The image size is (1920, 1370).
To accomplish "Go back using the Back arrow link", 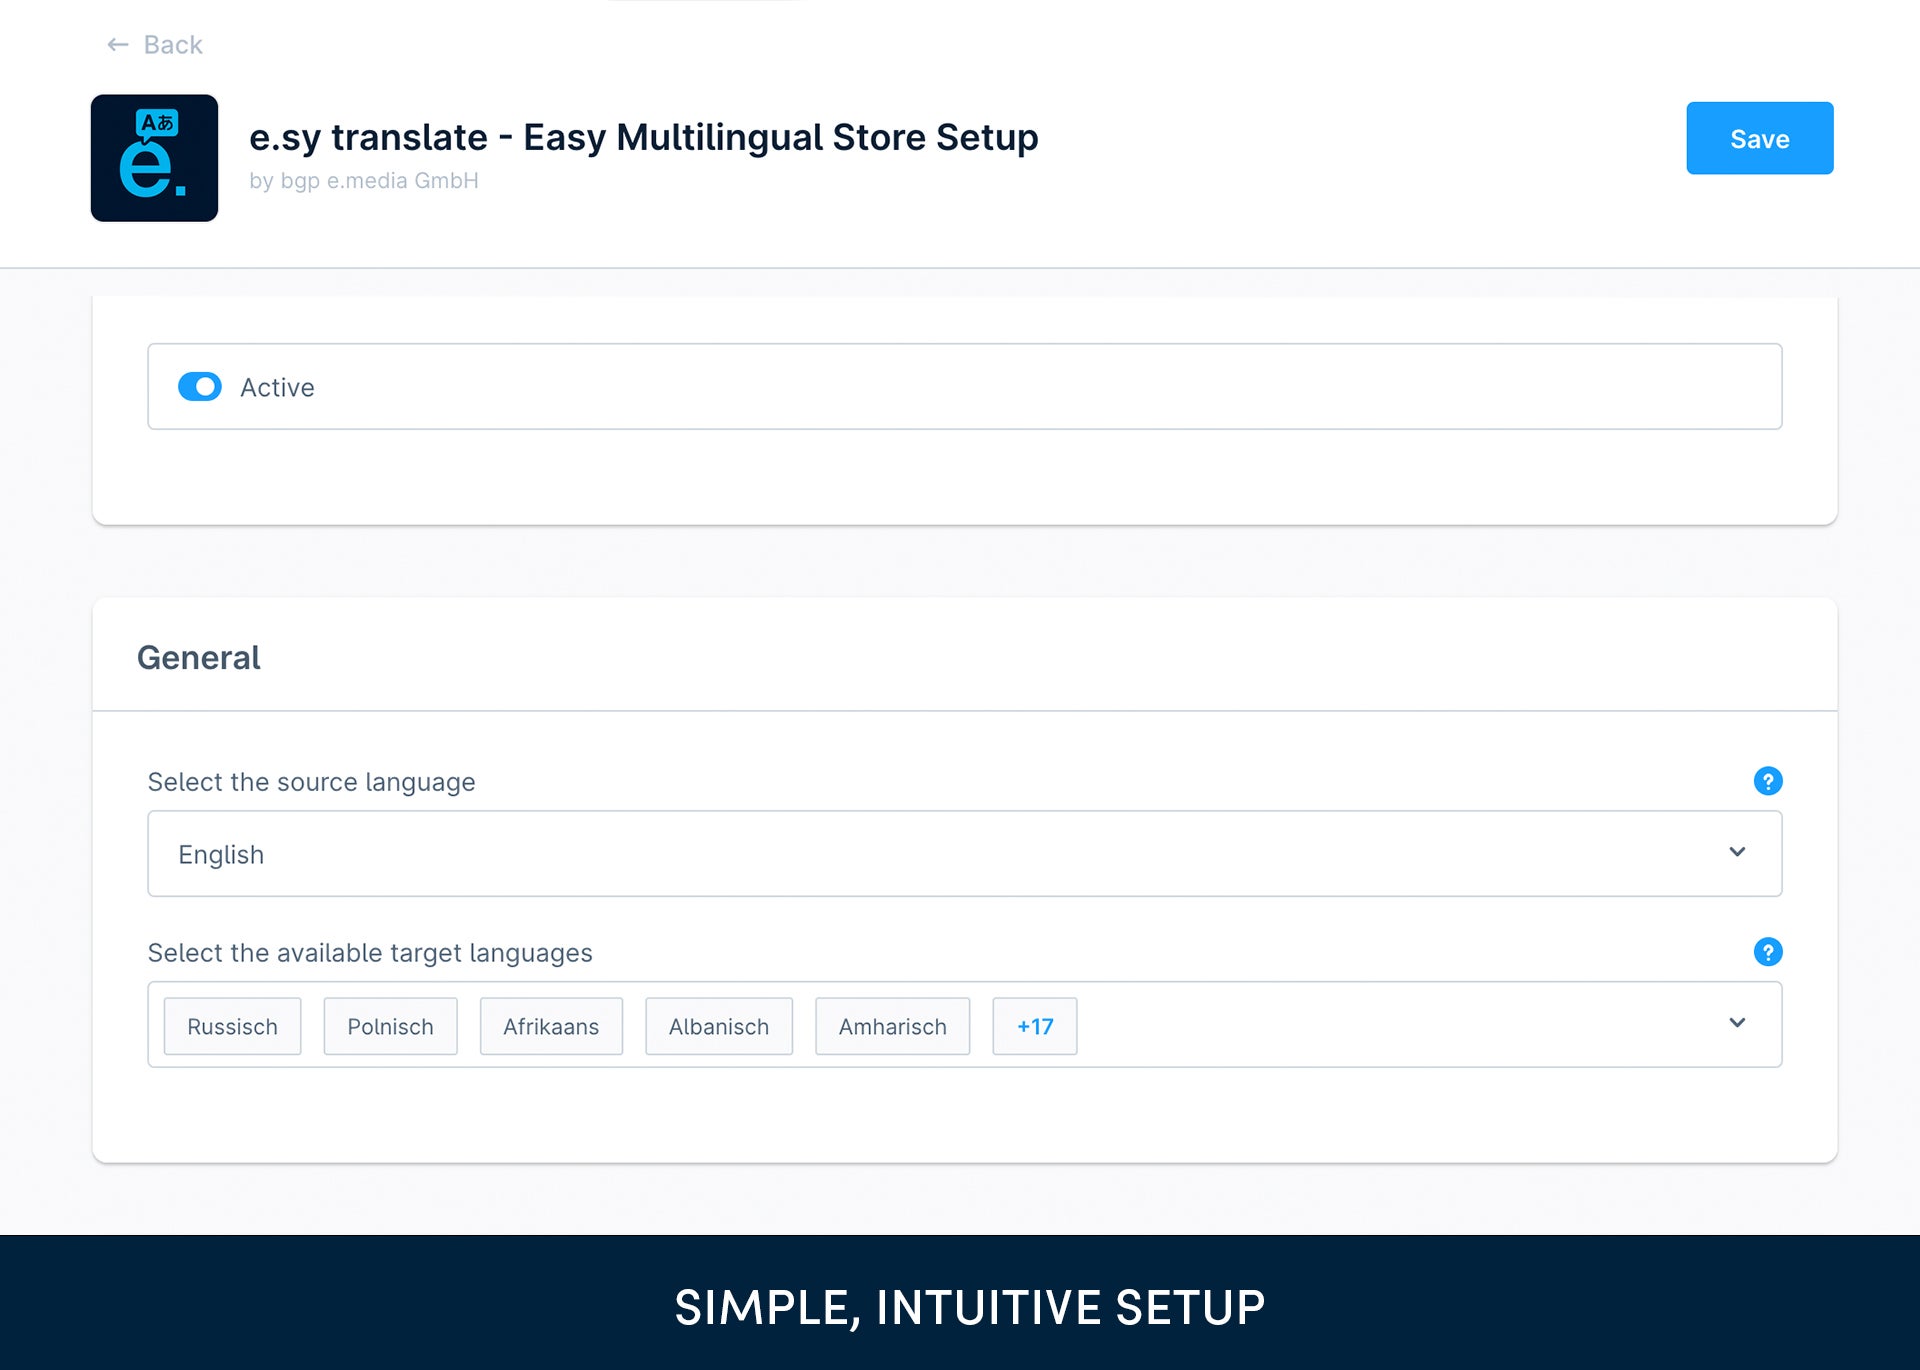I will (x=155, y=45).
